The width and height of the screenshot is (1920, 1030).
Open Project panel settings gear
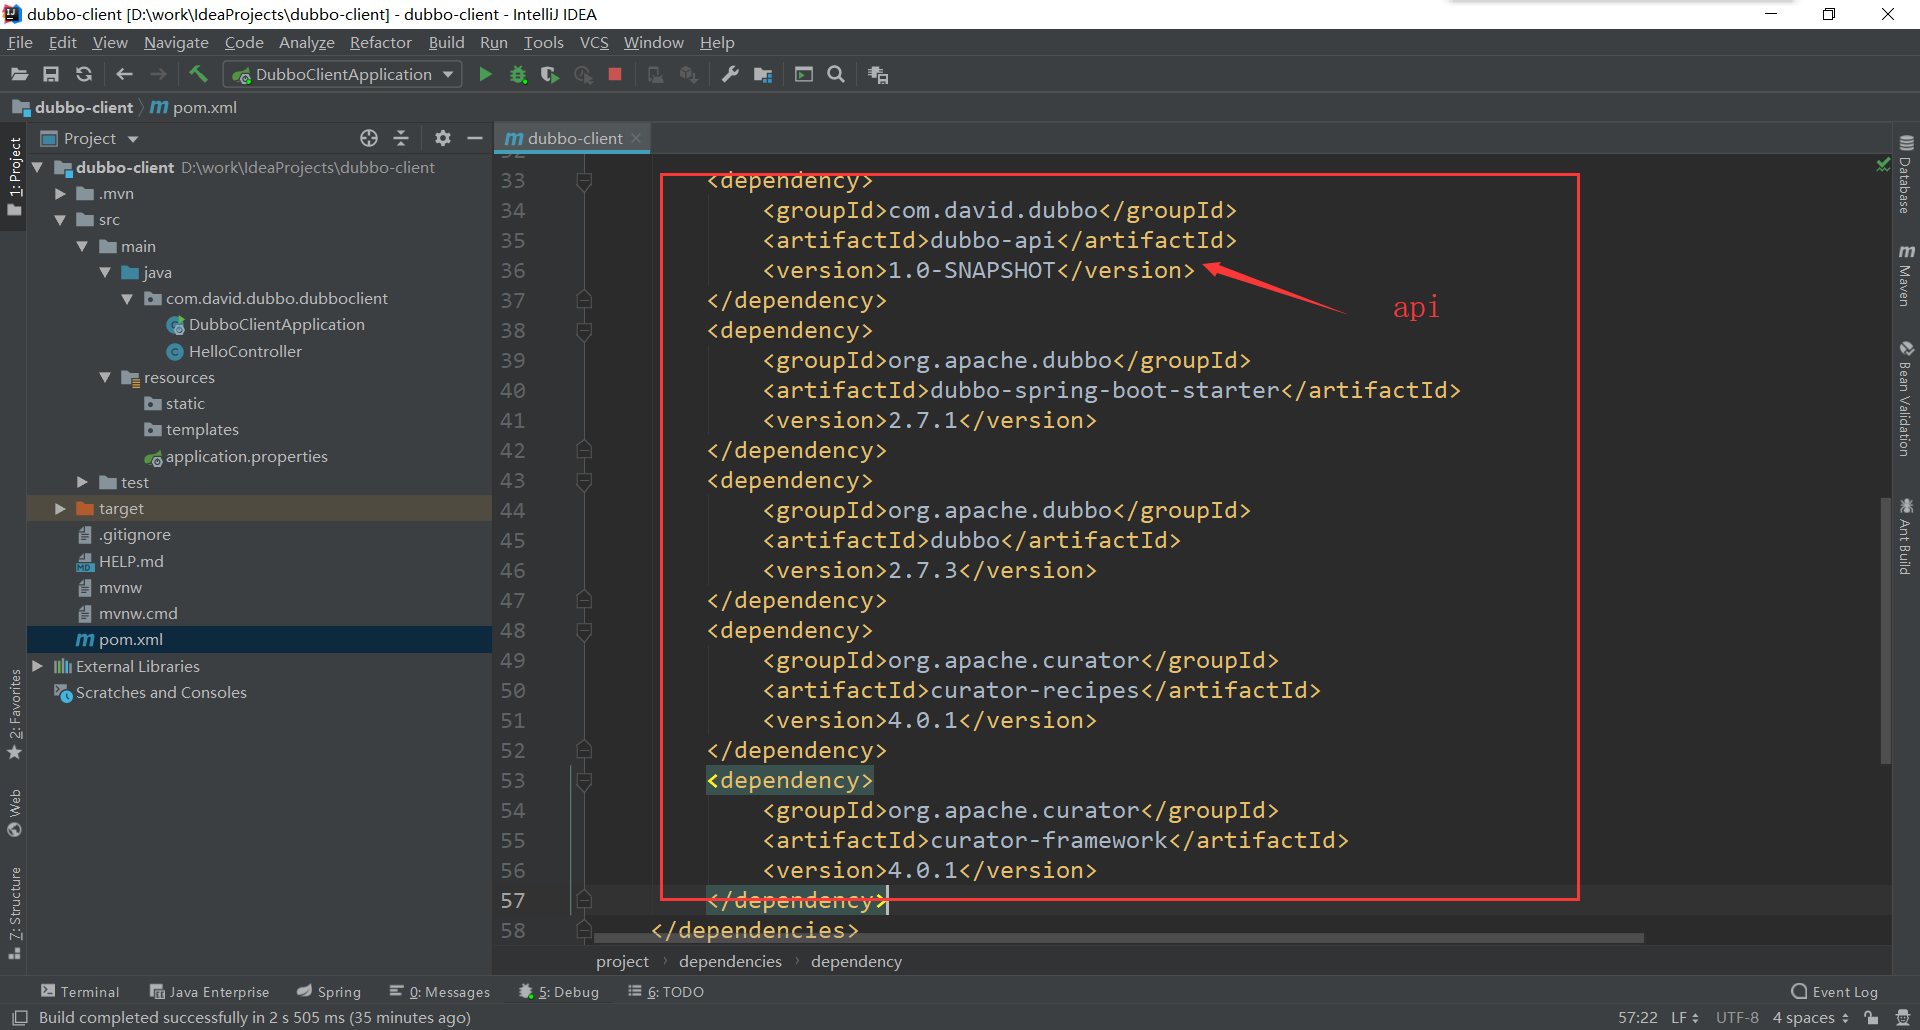443,138
